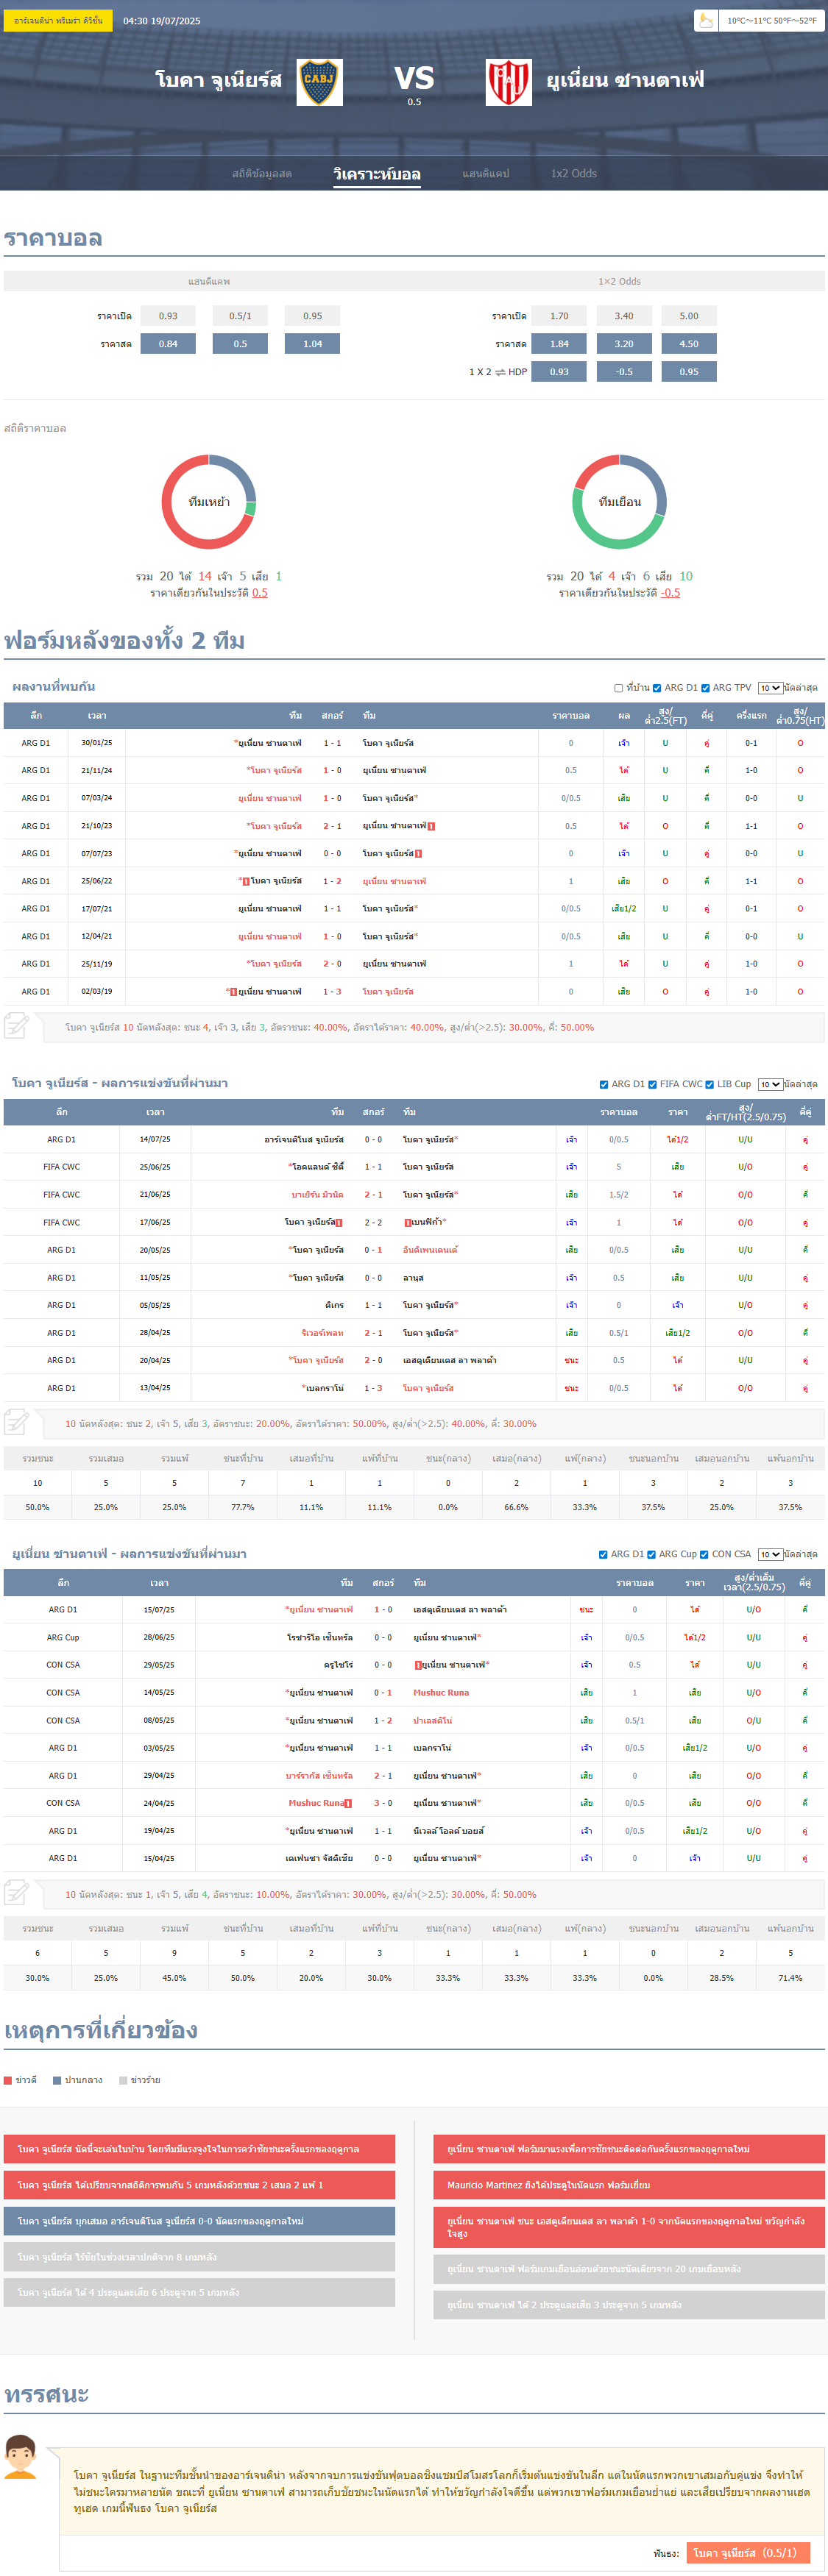Screen dimensions: 828x2576
Task: Click red card icon in 21/10/23 head-to-head row
Action: 431,826
